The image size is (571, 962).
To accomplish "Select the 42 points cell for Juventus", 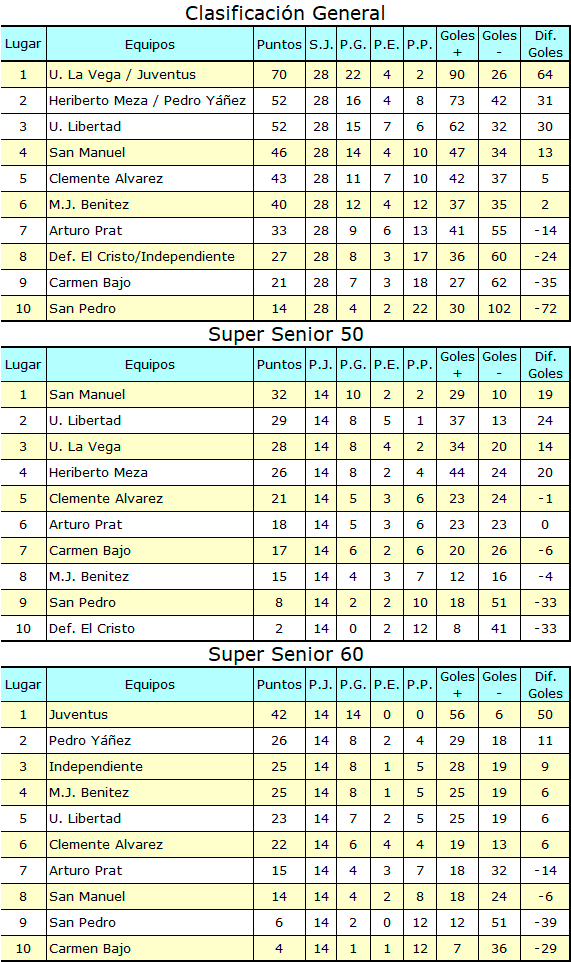I will (x=279, y=715).
